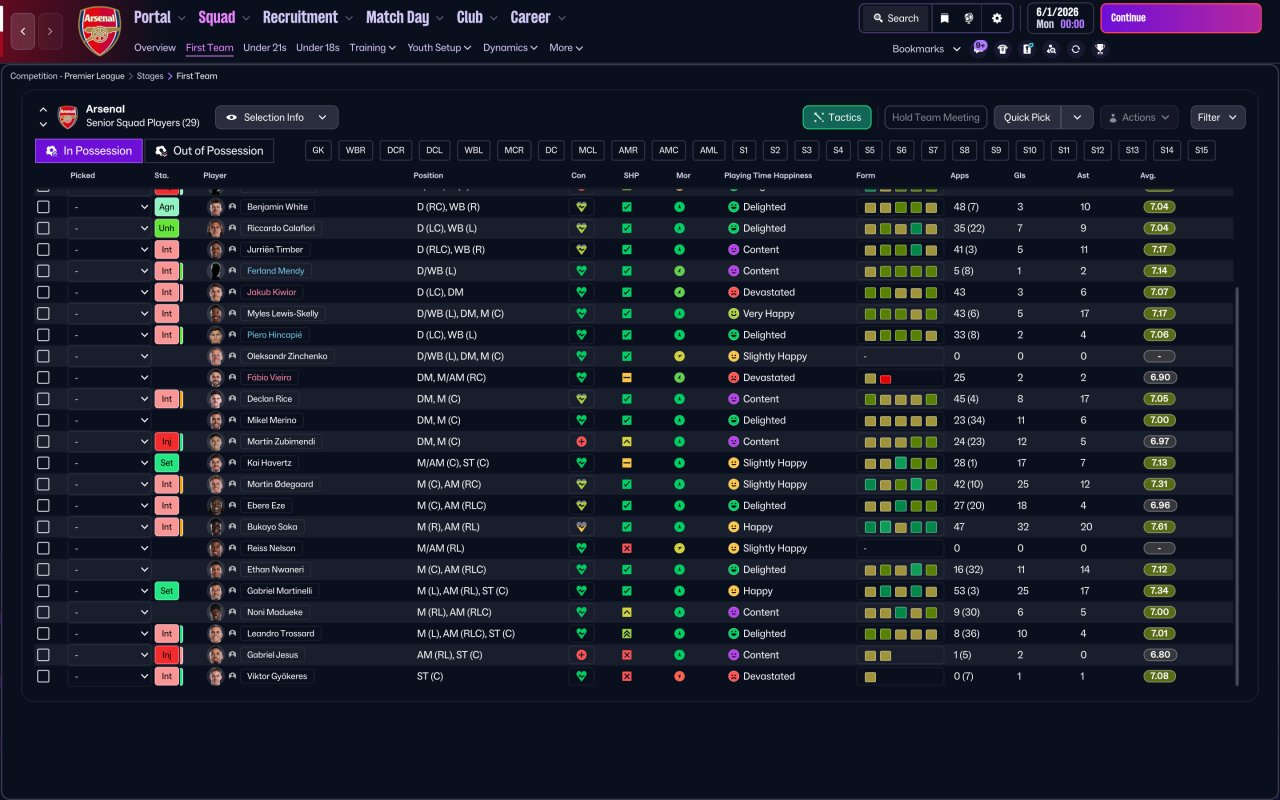Click the shirt kit shortcut icon
The height and width of the screenshot is (800, 1280).
pos(1003,49)
